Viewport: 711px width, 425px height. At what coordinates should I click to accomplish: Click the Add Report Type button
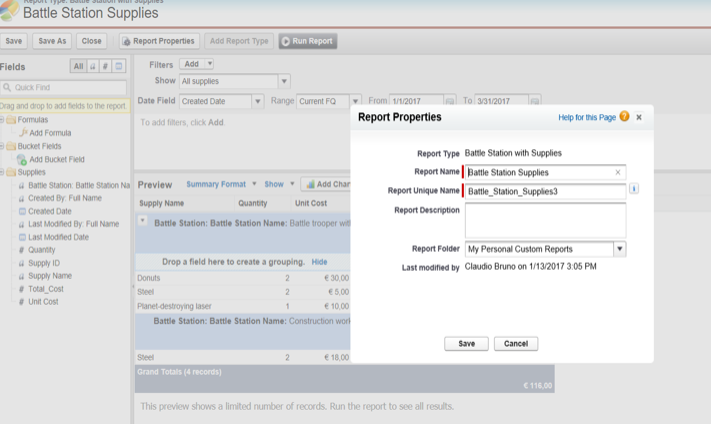[x=239, y=41]
